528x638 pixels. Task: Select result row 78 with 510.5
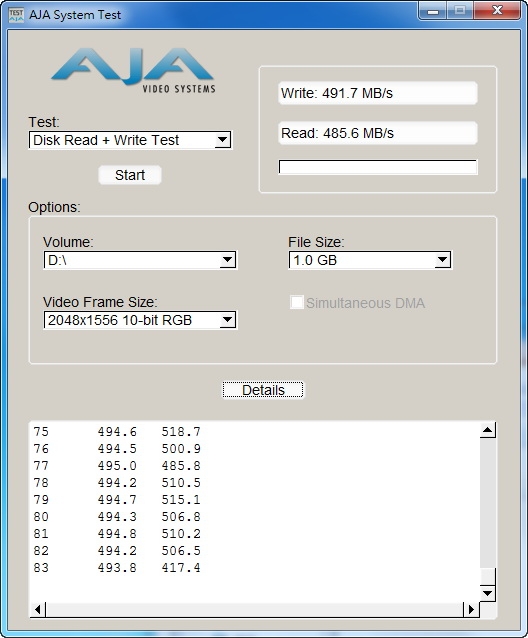(117, 483)
